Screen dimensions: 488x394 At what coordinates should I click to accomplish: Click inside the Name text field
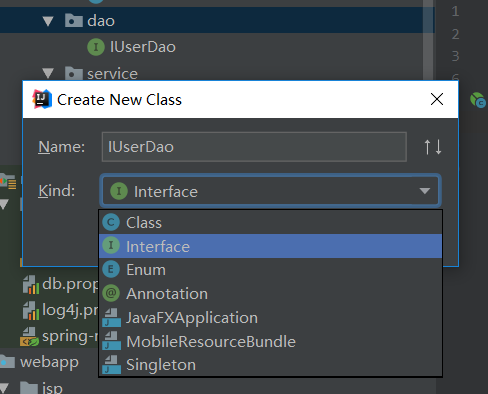coord(254,147)
